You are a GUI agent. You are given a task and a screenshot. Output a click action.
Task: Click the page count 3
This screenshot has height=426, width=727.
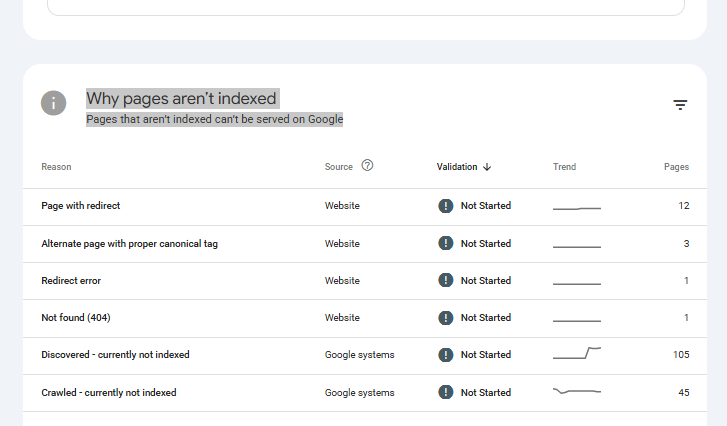click(x=686, y=244)
